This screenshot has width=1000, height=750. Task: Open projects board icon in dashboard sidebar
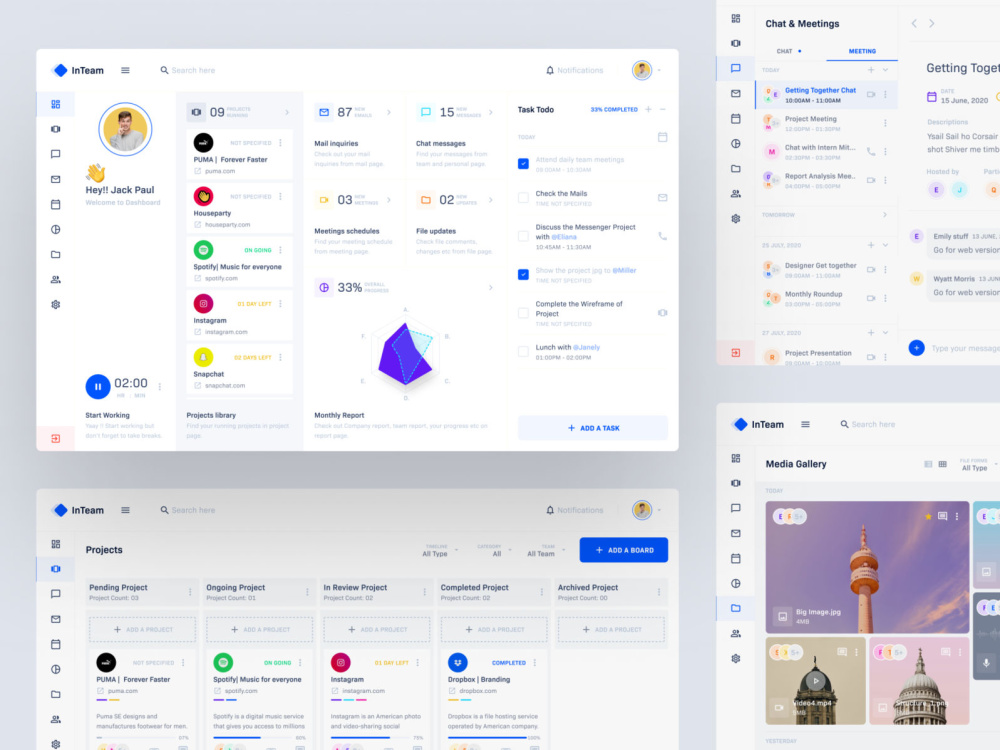55,129
